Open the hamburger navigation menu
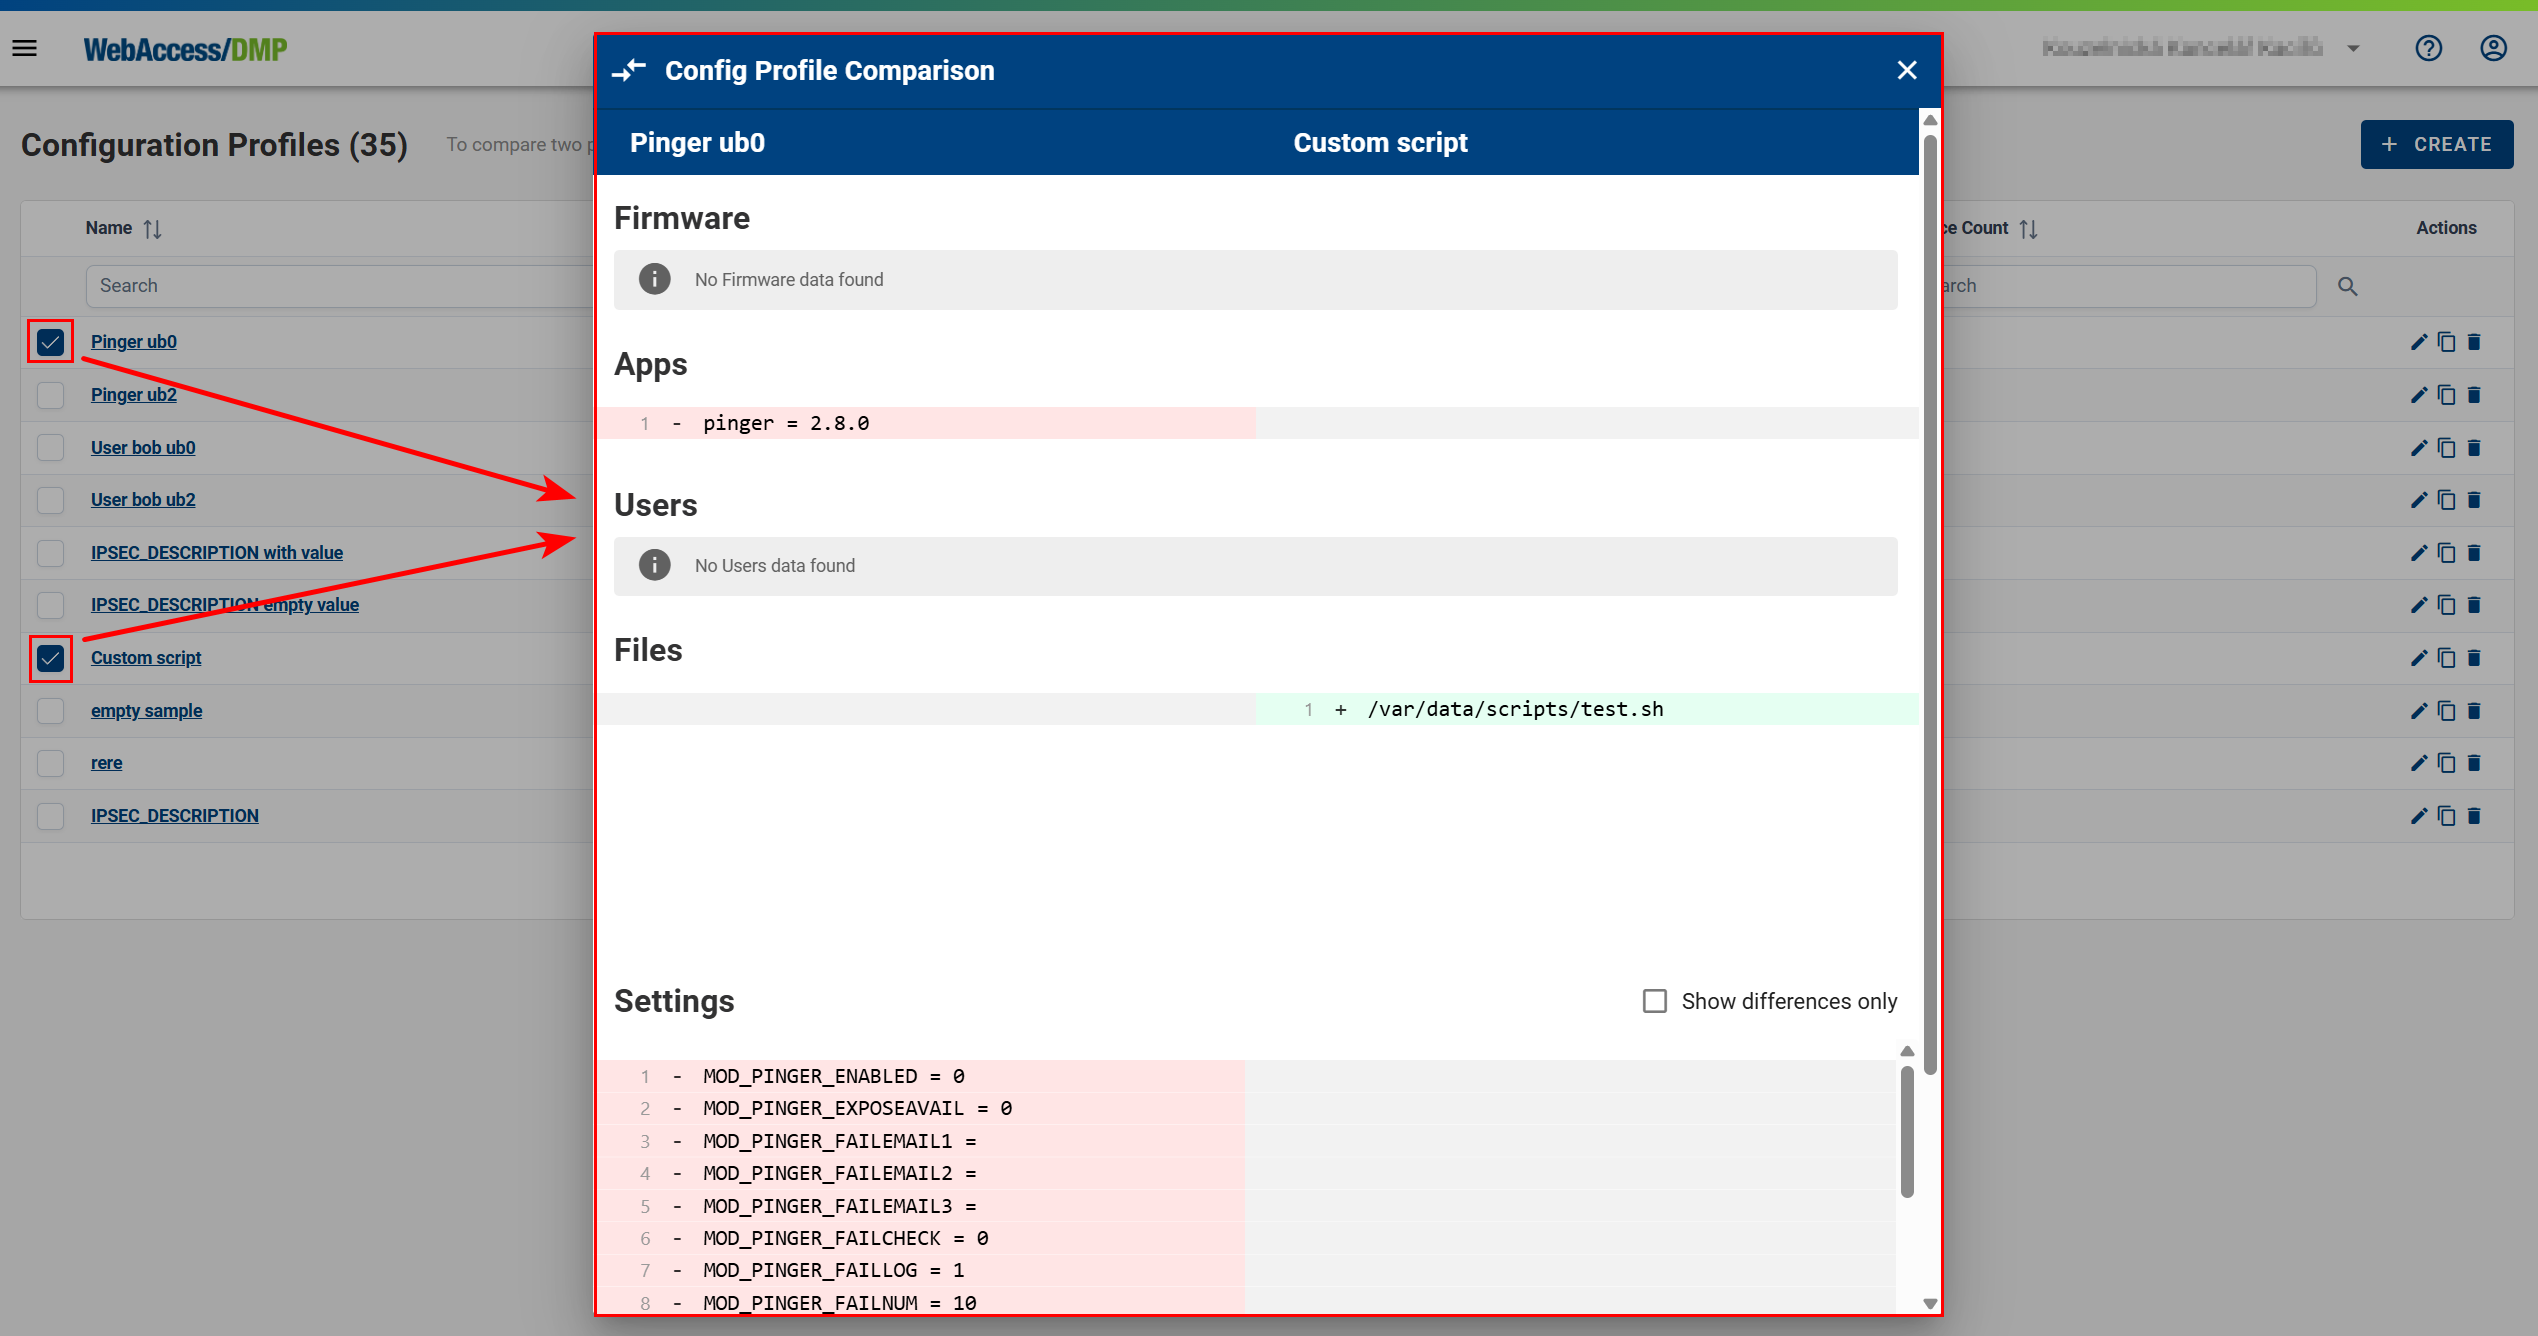2538x1336 pixels. tap(24, 47)
